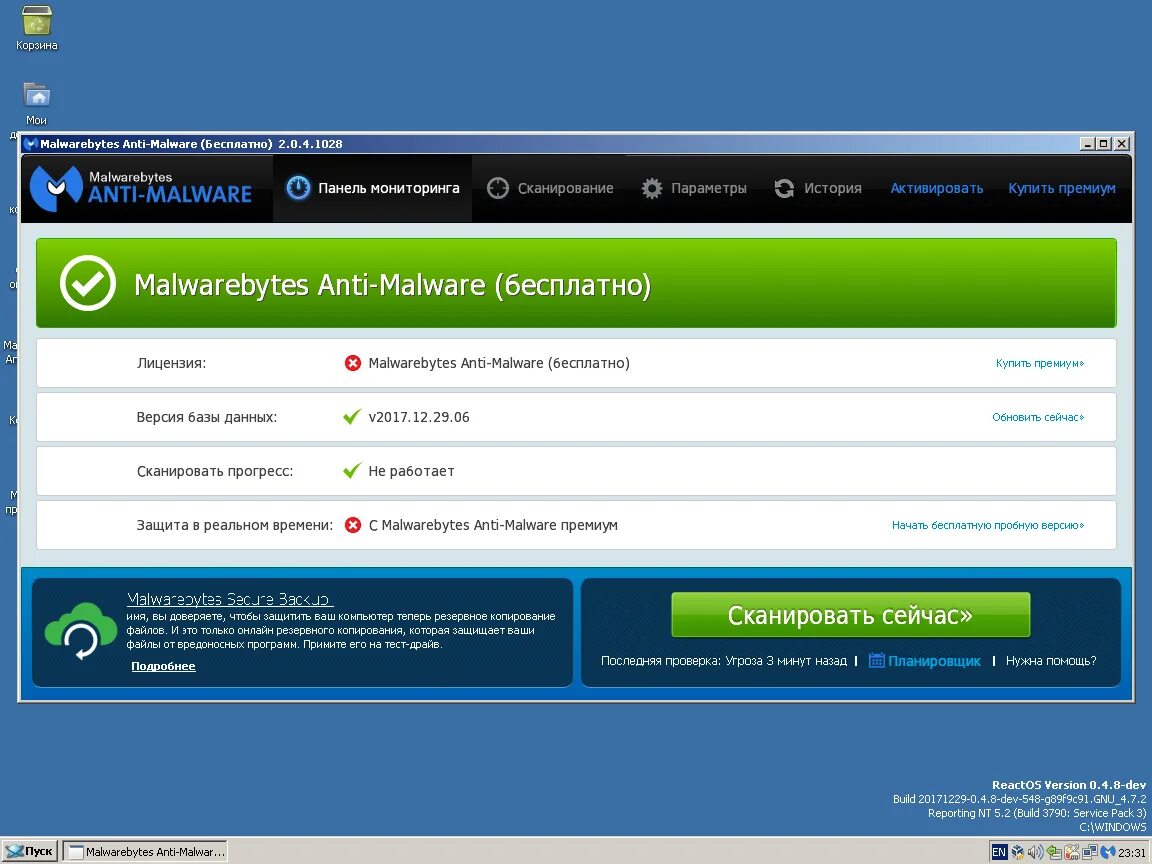The image size is (1152, 864).
Task: Click Купить премиум in the header bar
Action: point(1062,188)
